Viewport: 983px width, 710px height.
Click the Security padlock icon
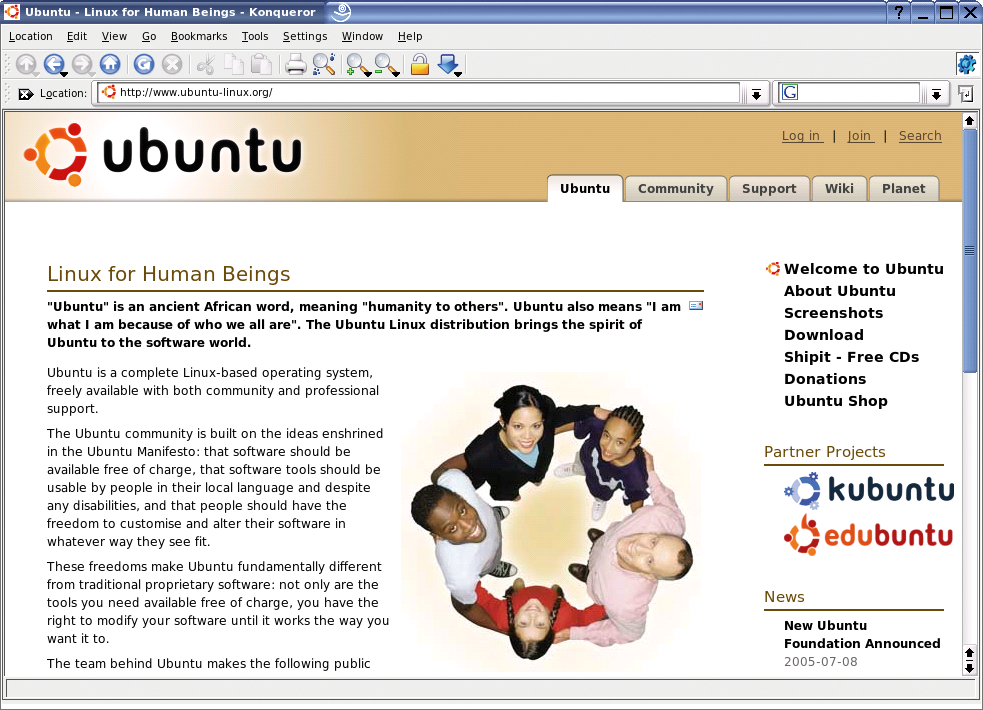tap(419, 64)
